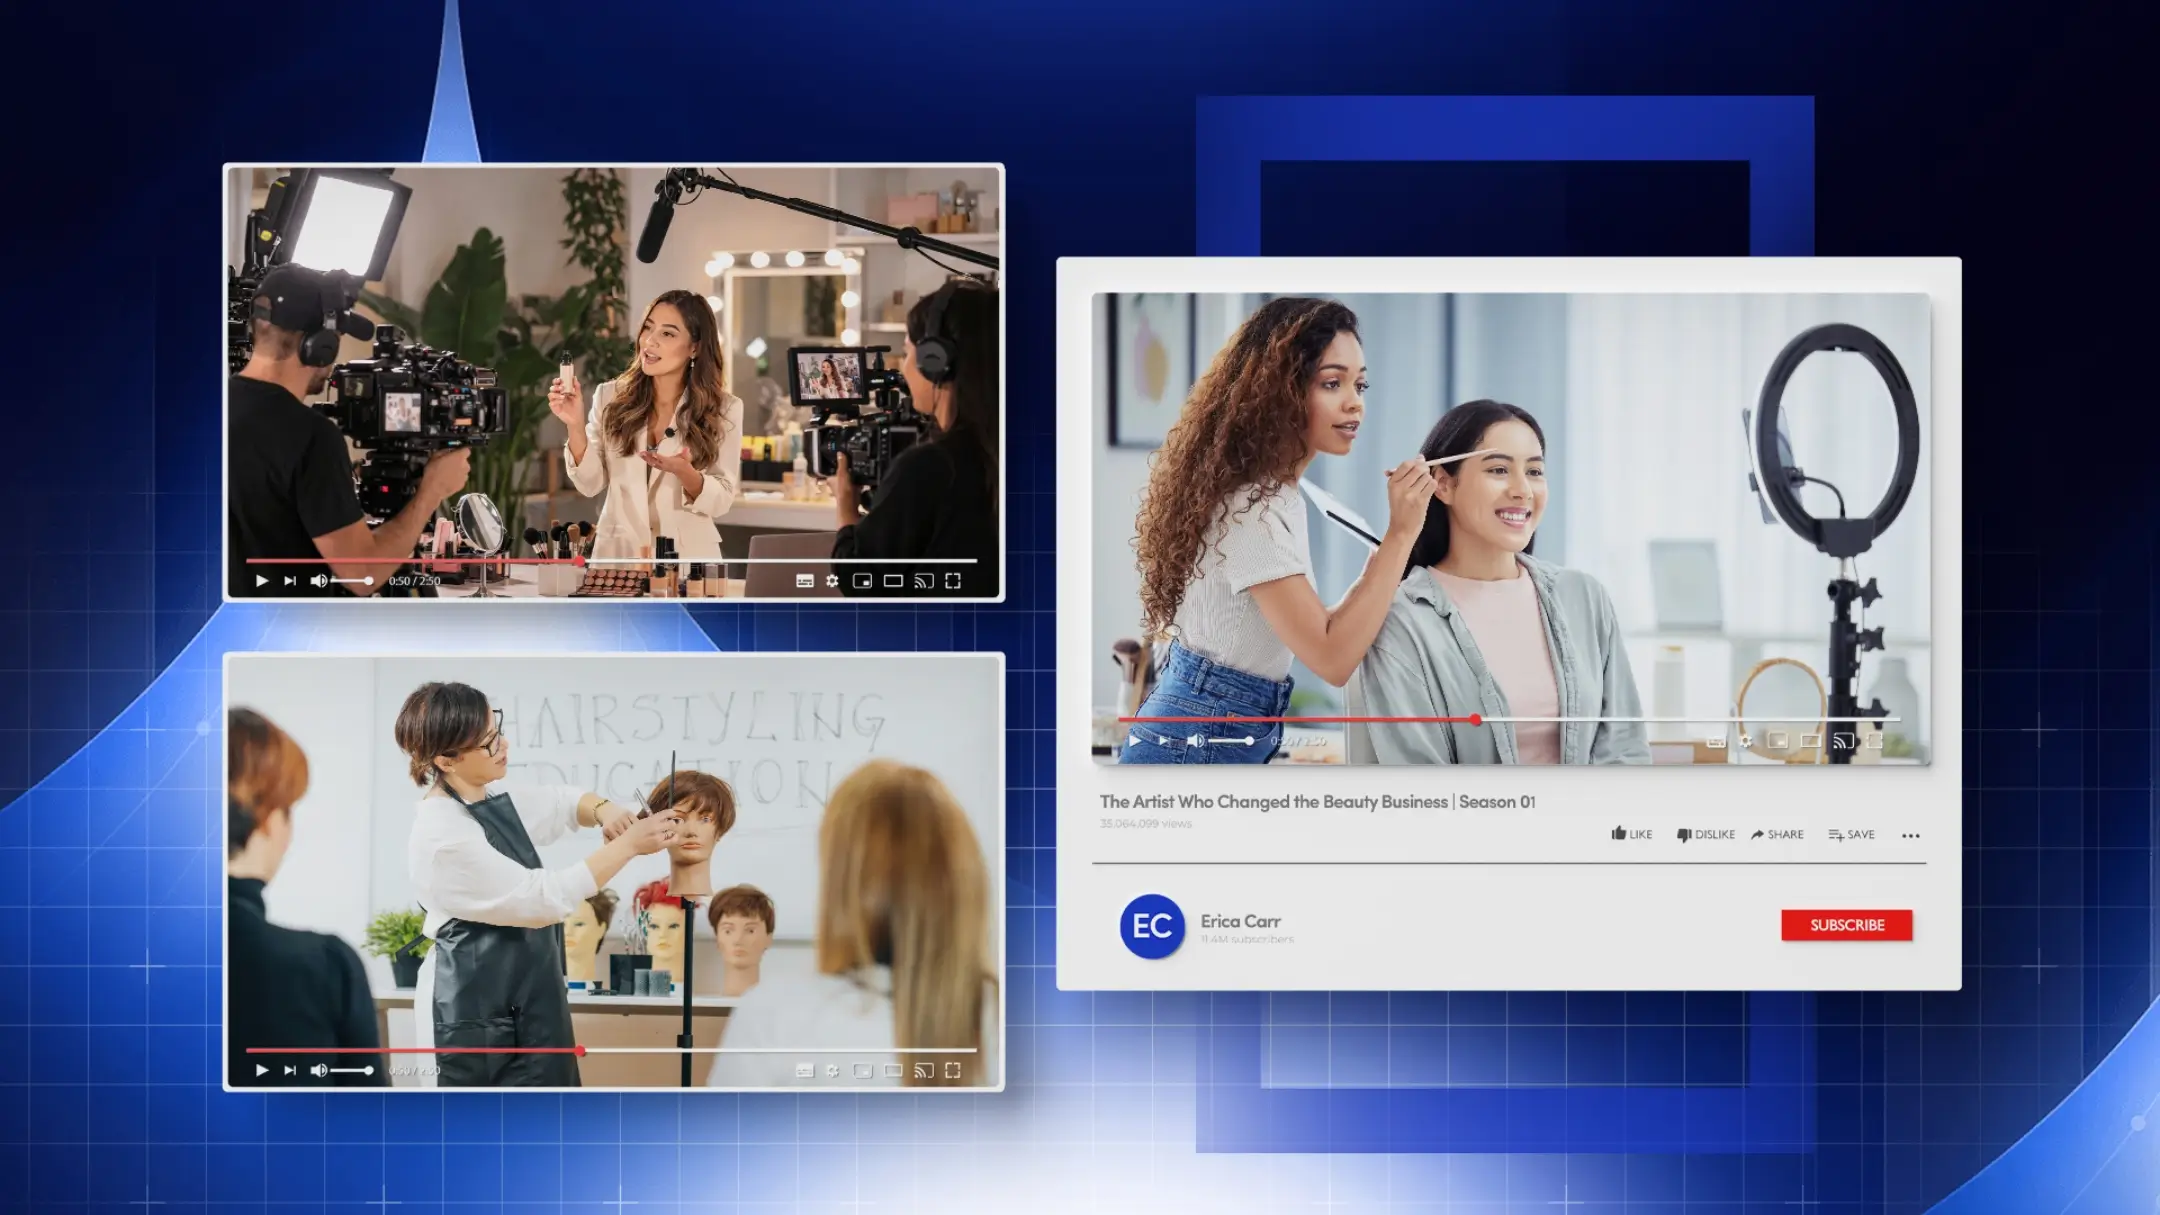
Task: Click the 0:50 / 2:50 time in film-set video
Action: (x=414, y=581)
